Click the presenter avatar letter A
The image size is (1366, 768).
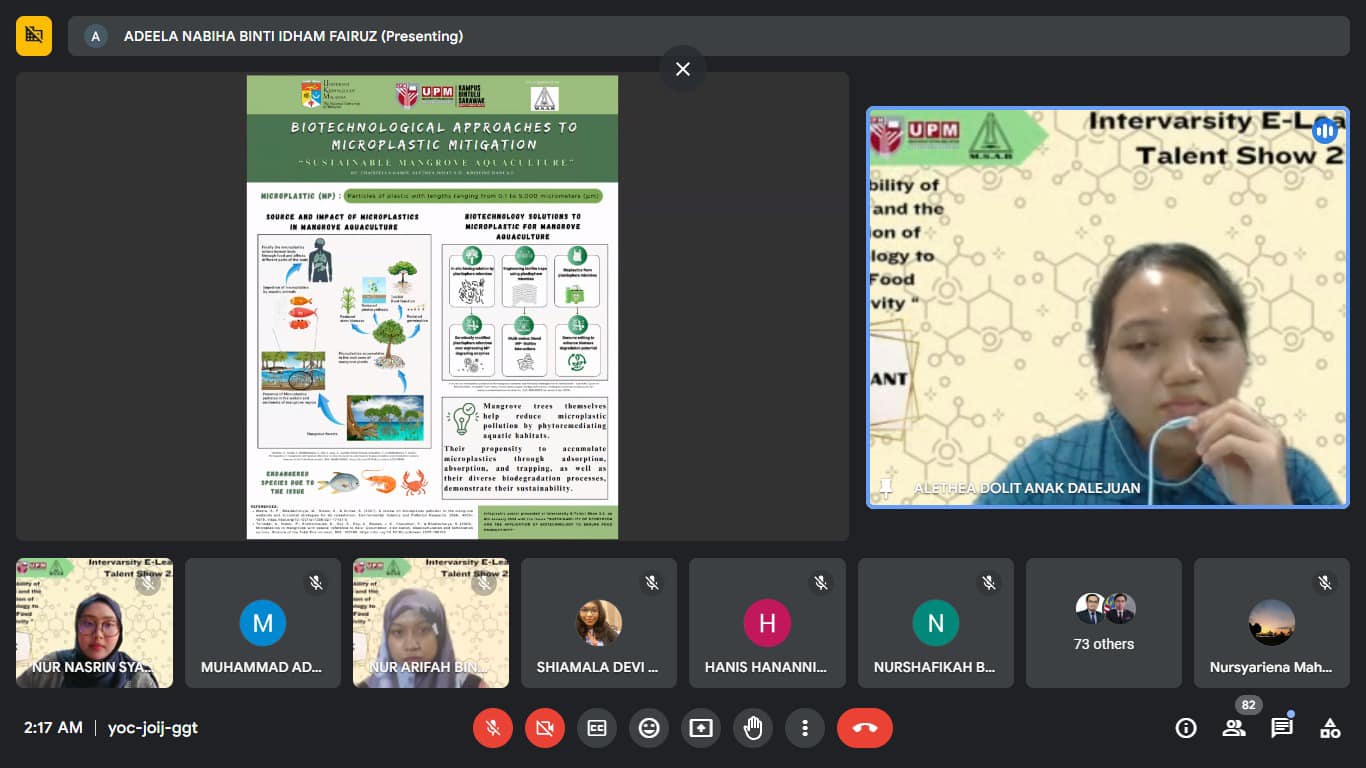(x=96, y=36)
